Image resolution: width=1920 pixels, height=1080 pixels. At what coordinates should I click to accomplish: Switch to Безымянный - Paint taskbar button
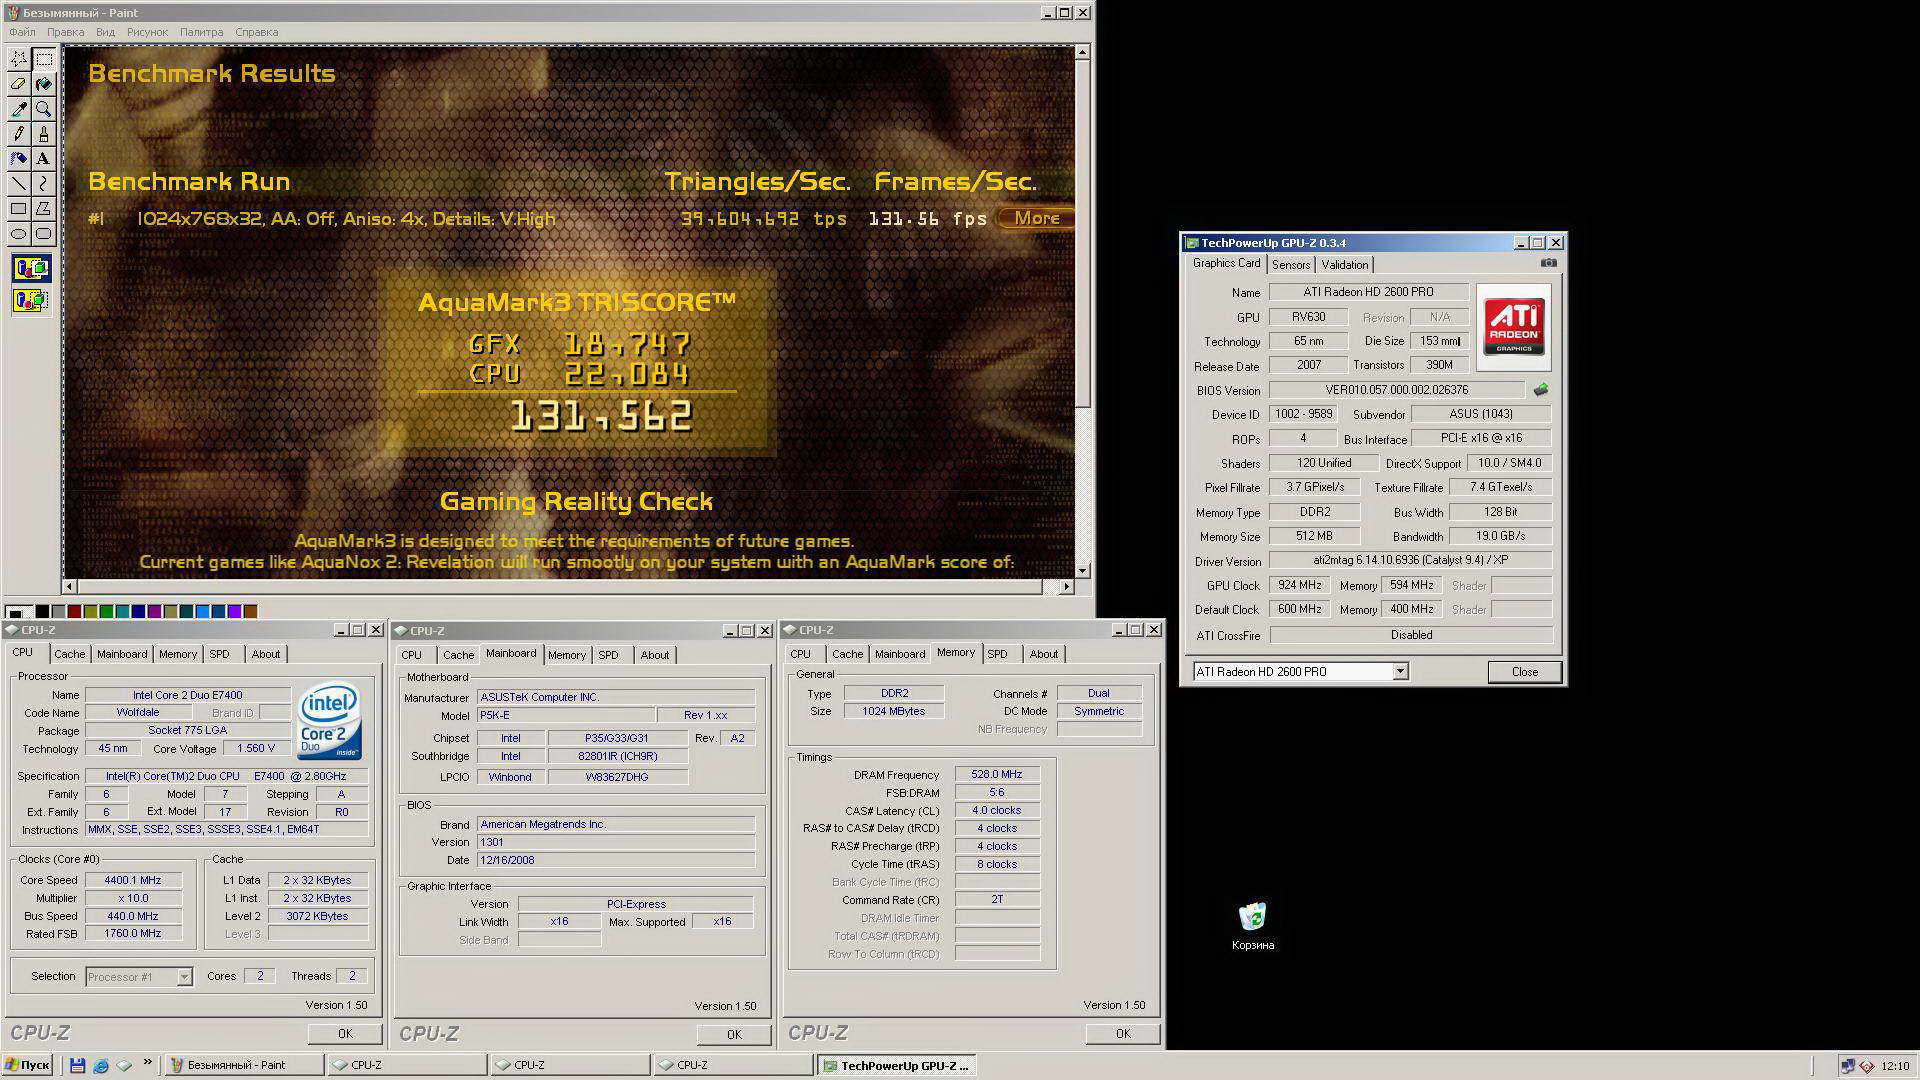244,1066
